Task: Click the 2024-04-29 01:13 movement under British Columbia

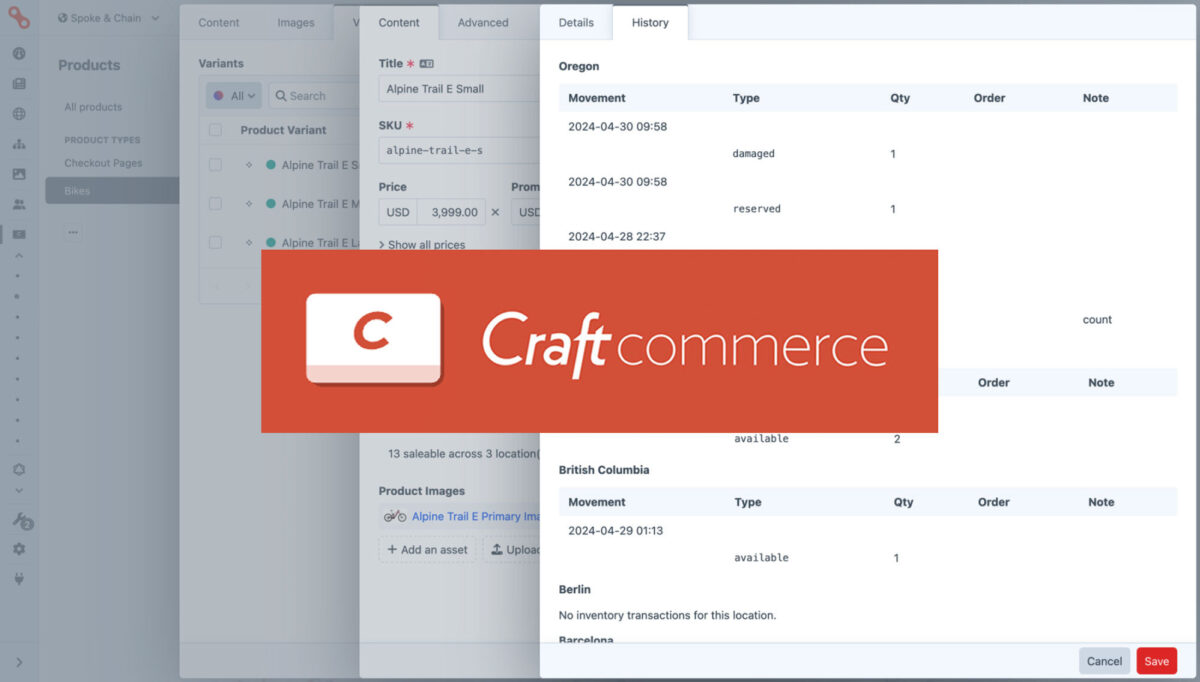Action: [x=615, y=530]
